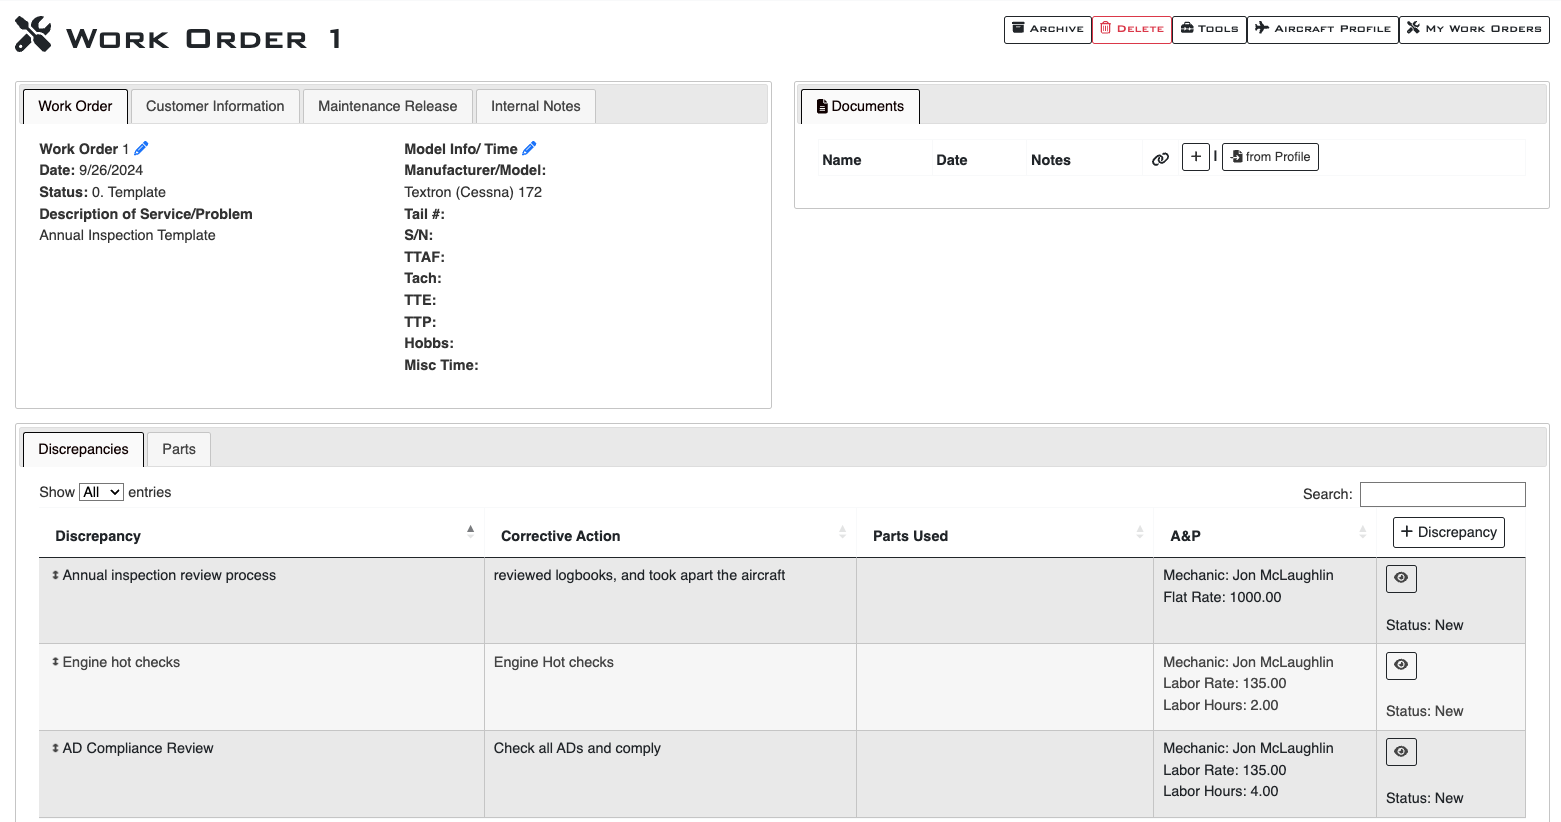Open the Internal Notes tab

(535, 106)
